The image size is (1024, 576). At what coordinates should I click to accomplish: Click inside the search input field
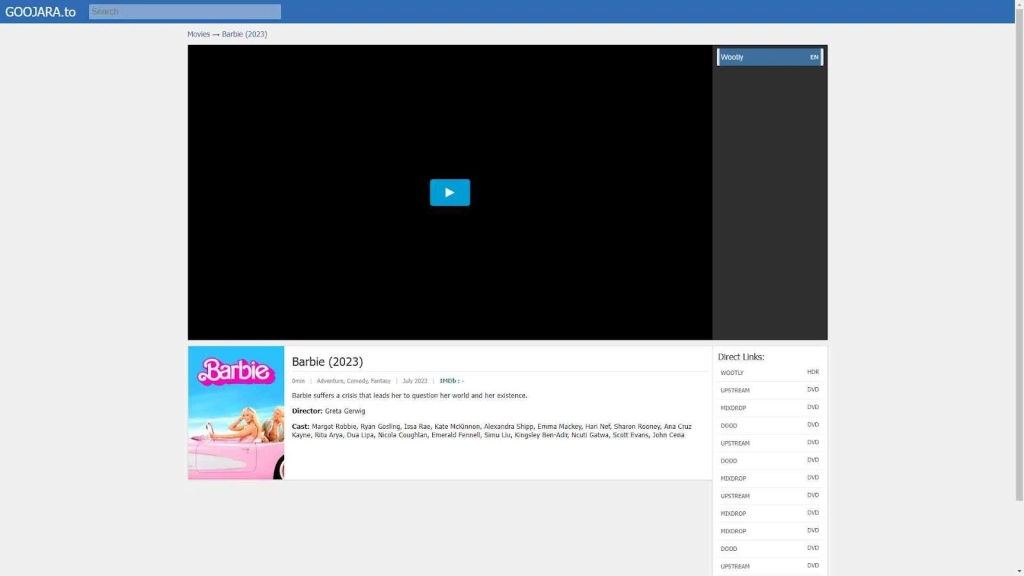(x=183, y=11)
